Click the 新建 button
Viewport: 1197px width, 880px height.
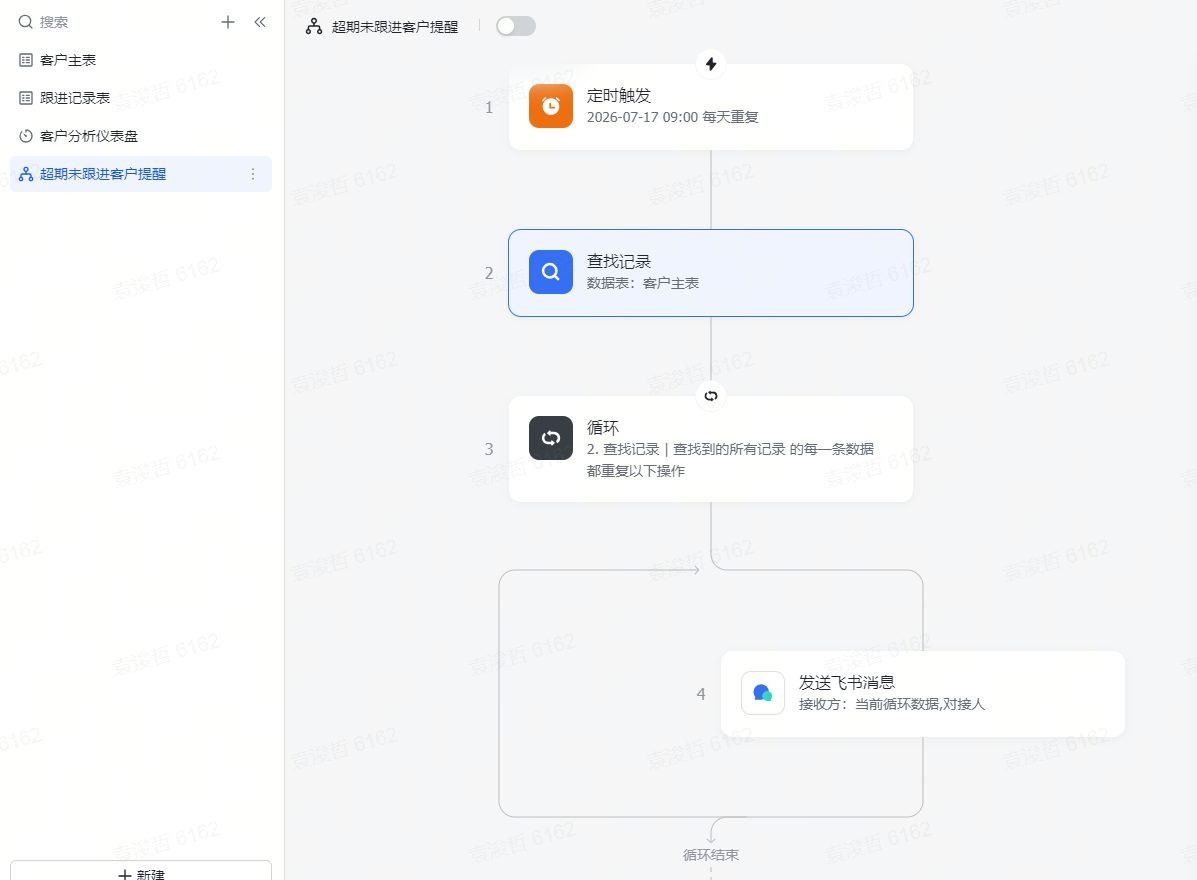tap(140, 872)
